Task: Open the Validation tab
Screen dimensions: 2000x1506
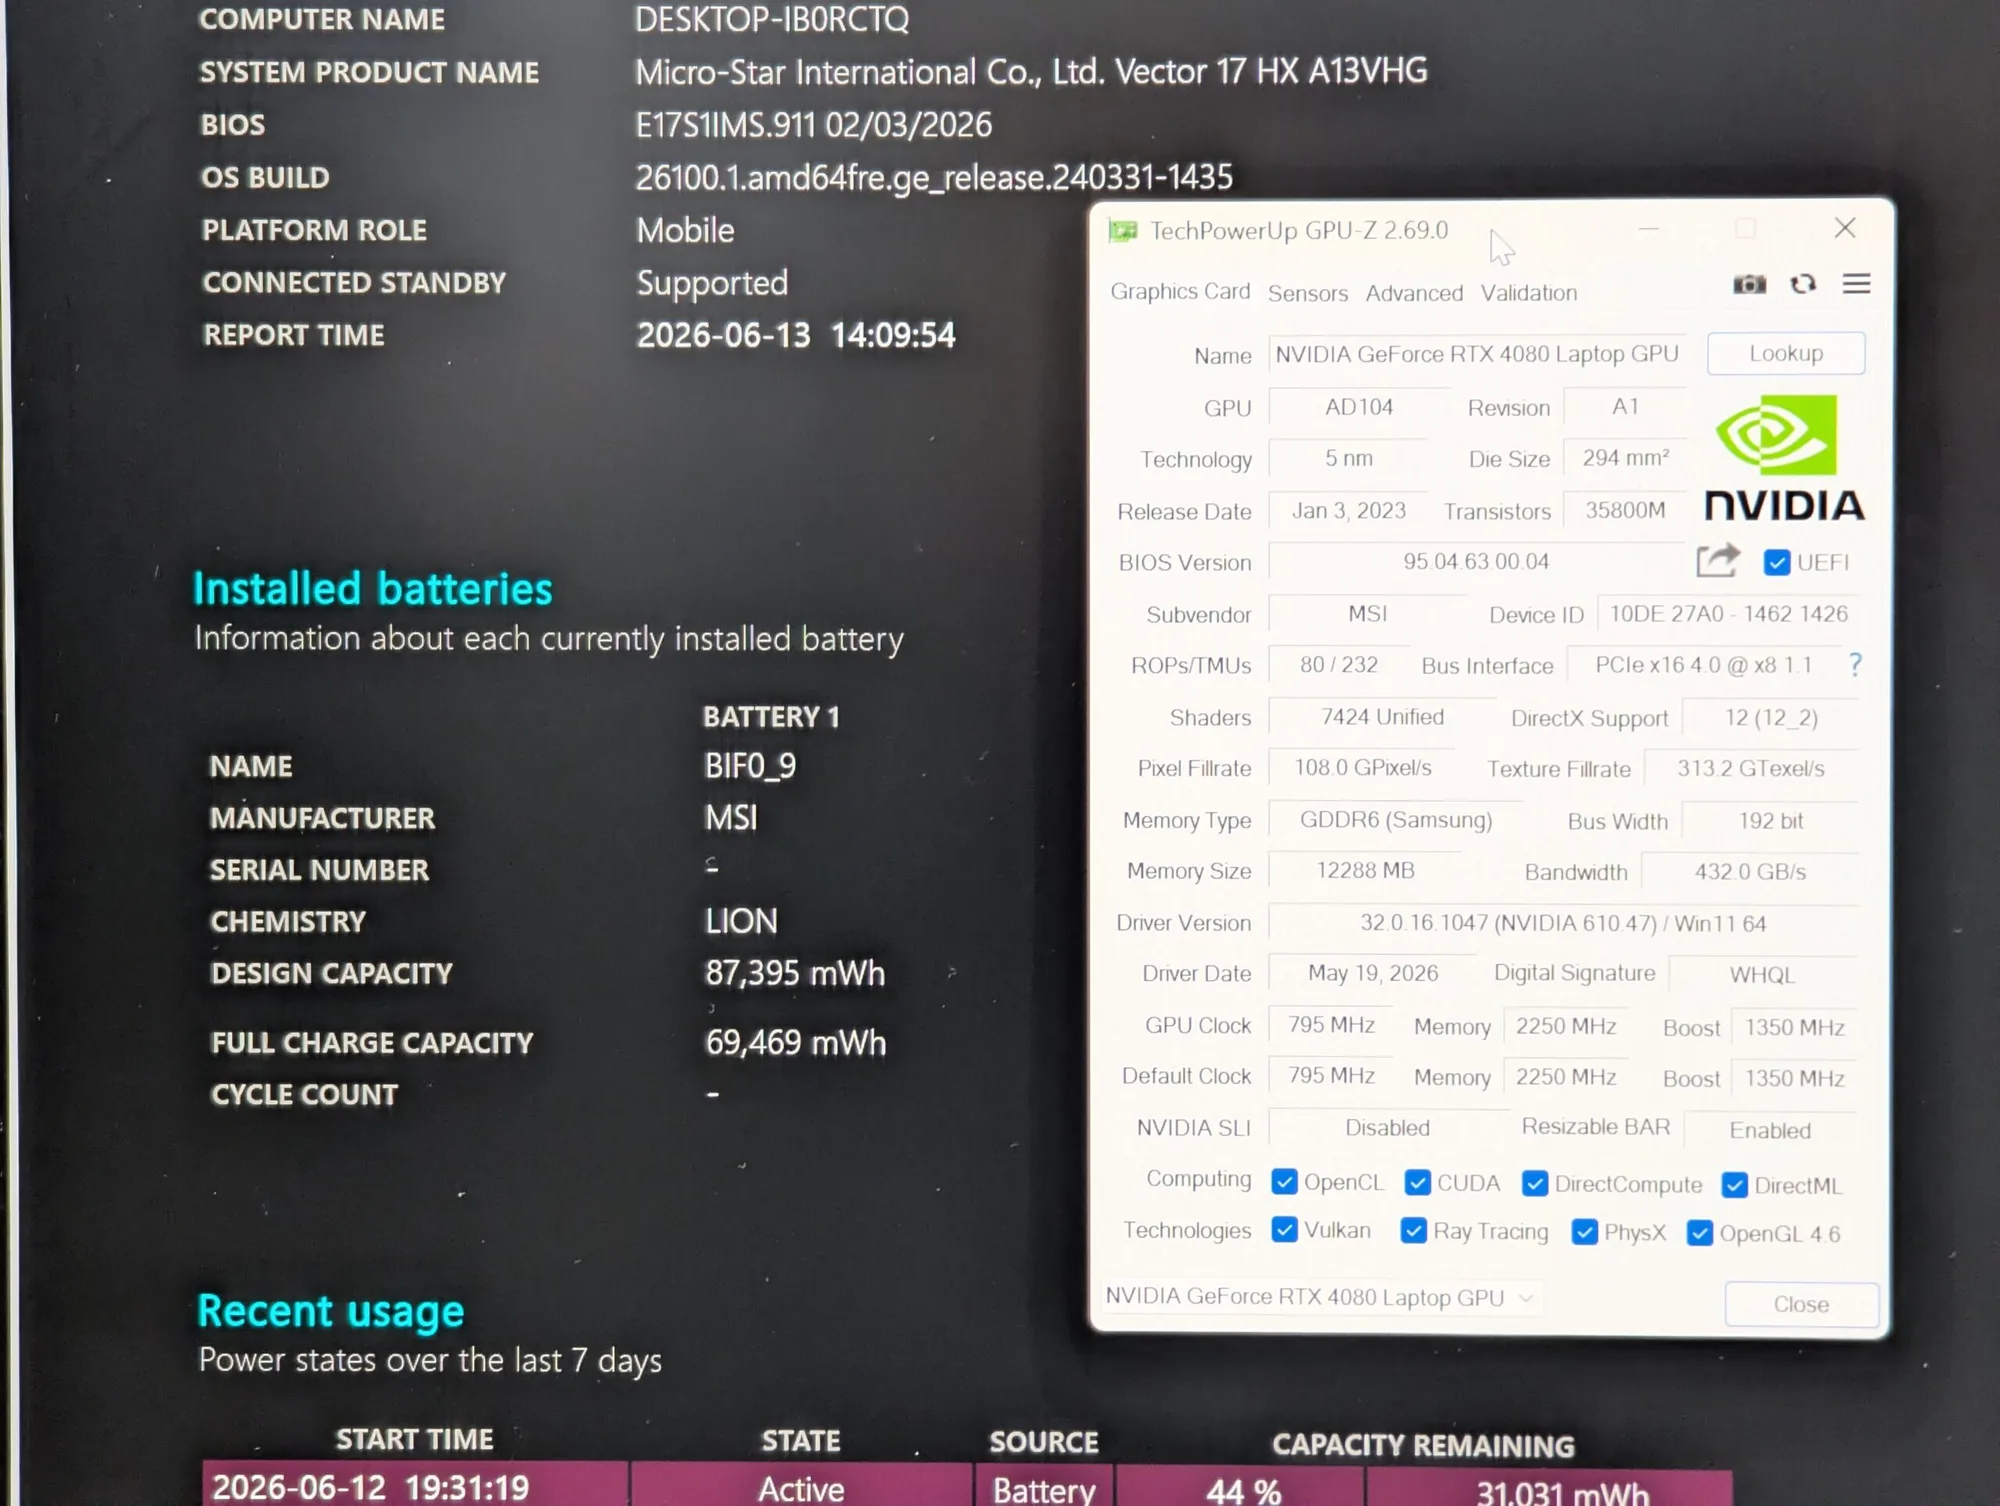Action: click(x=1529, y=293)
